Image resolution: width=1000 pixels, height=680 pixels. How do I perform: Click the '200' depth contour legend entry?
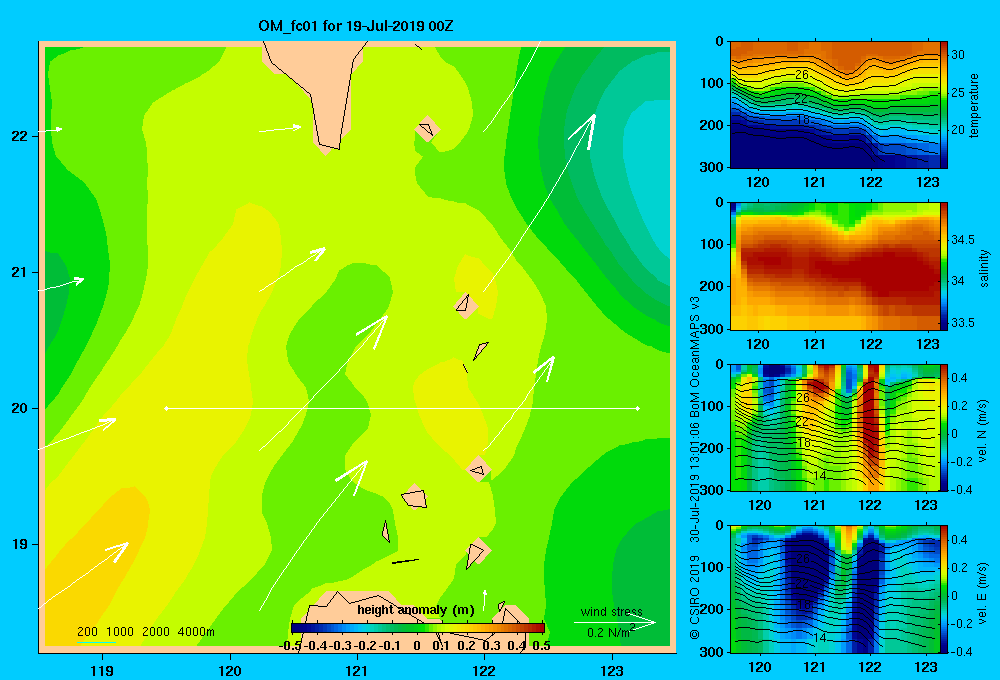87,632
